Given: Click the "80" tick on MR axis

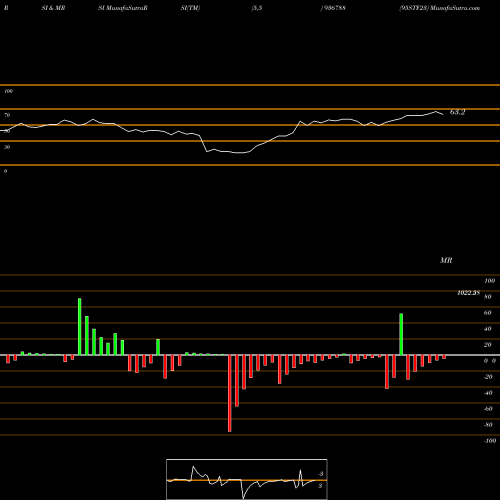Looking at the screenshot, I should pos(488,297).
